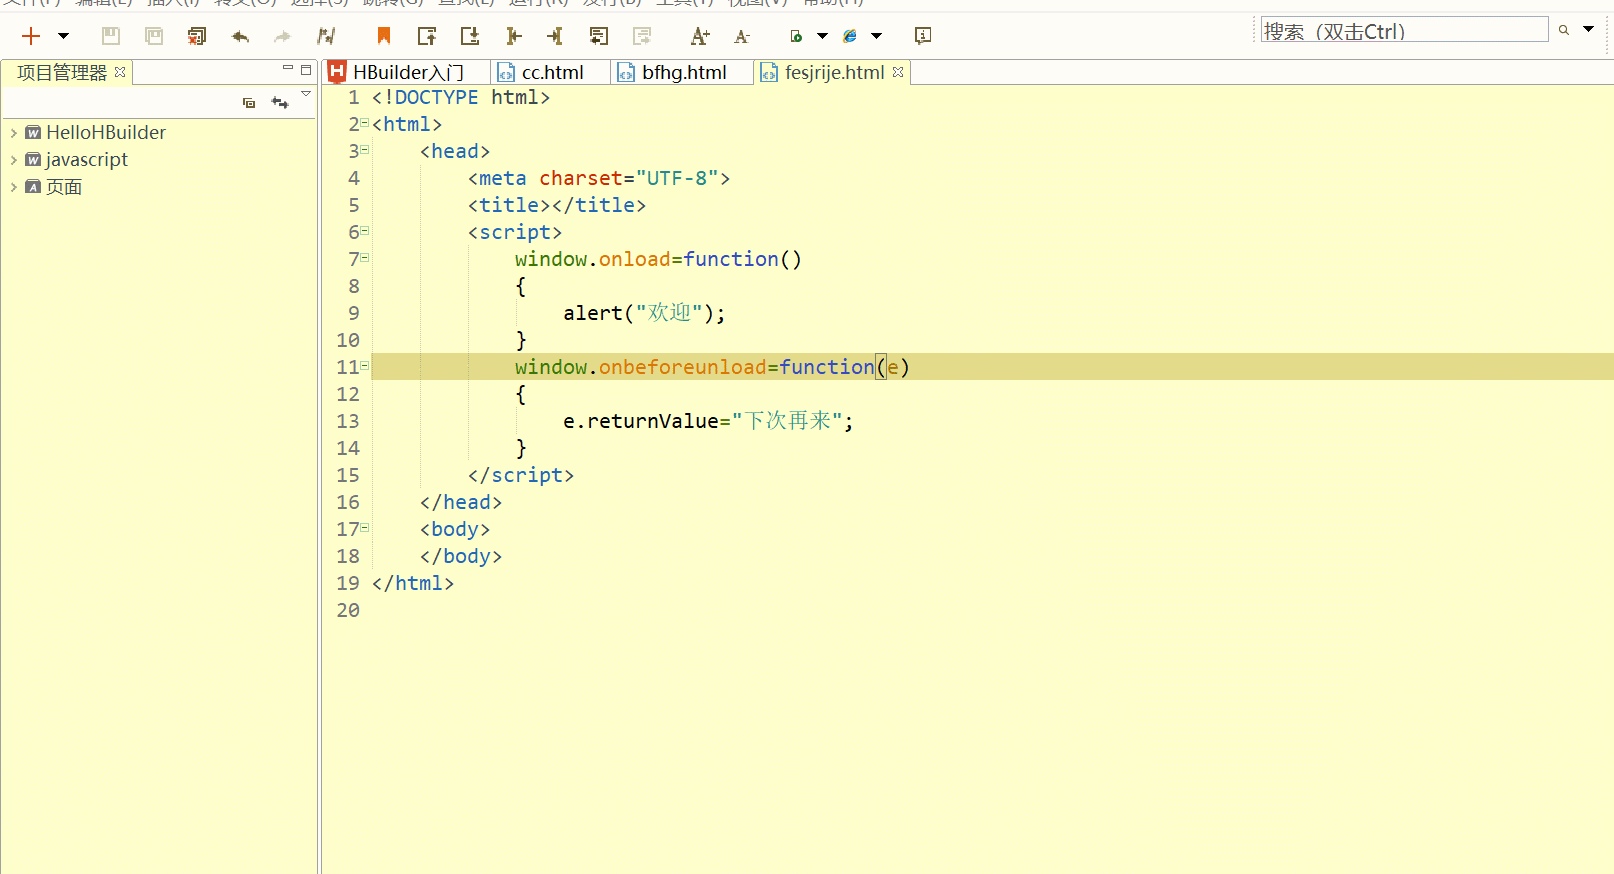1614x874 pixels.
Task: Click the browser preview globe icon
Action: [x=850, y=36]
